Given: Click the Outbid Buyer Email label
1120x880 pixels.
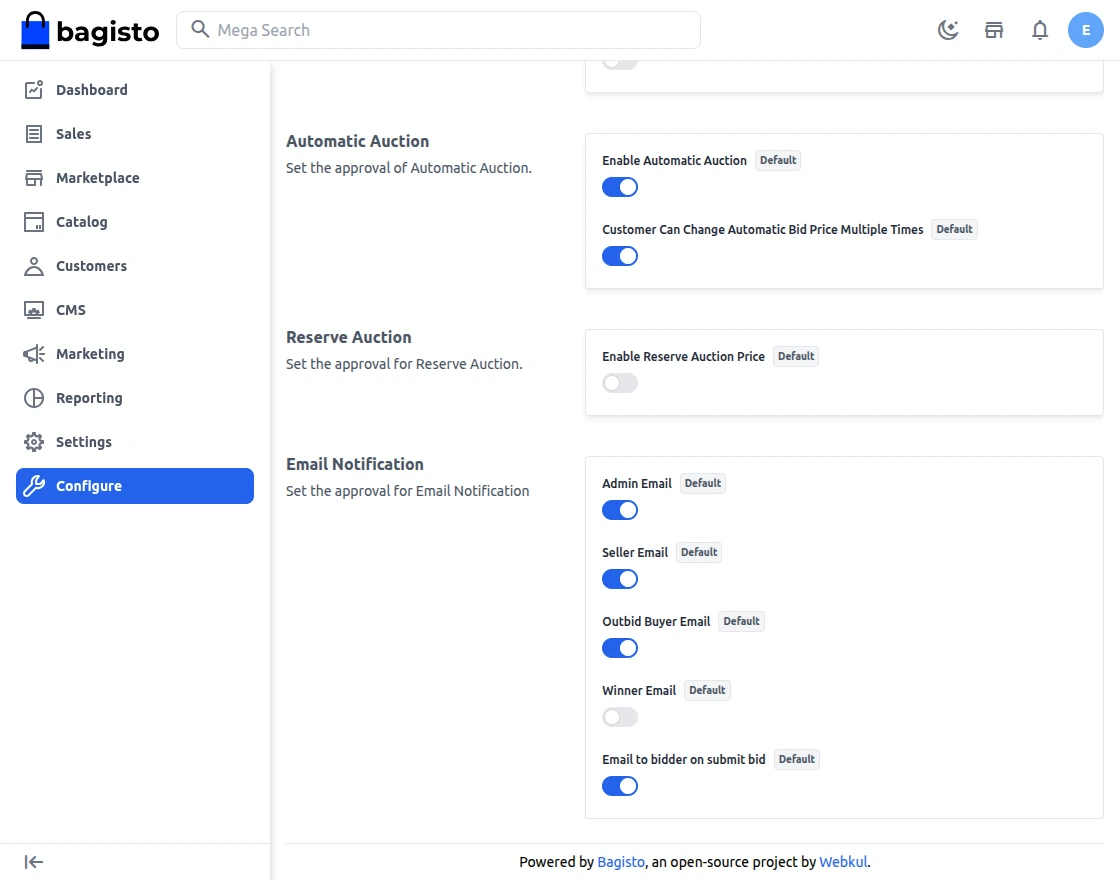Looking at the screenshot, I should [x=656, y=621].
